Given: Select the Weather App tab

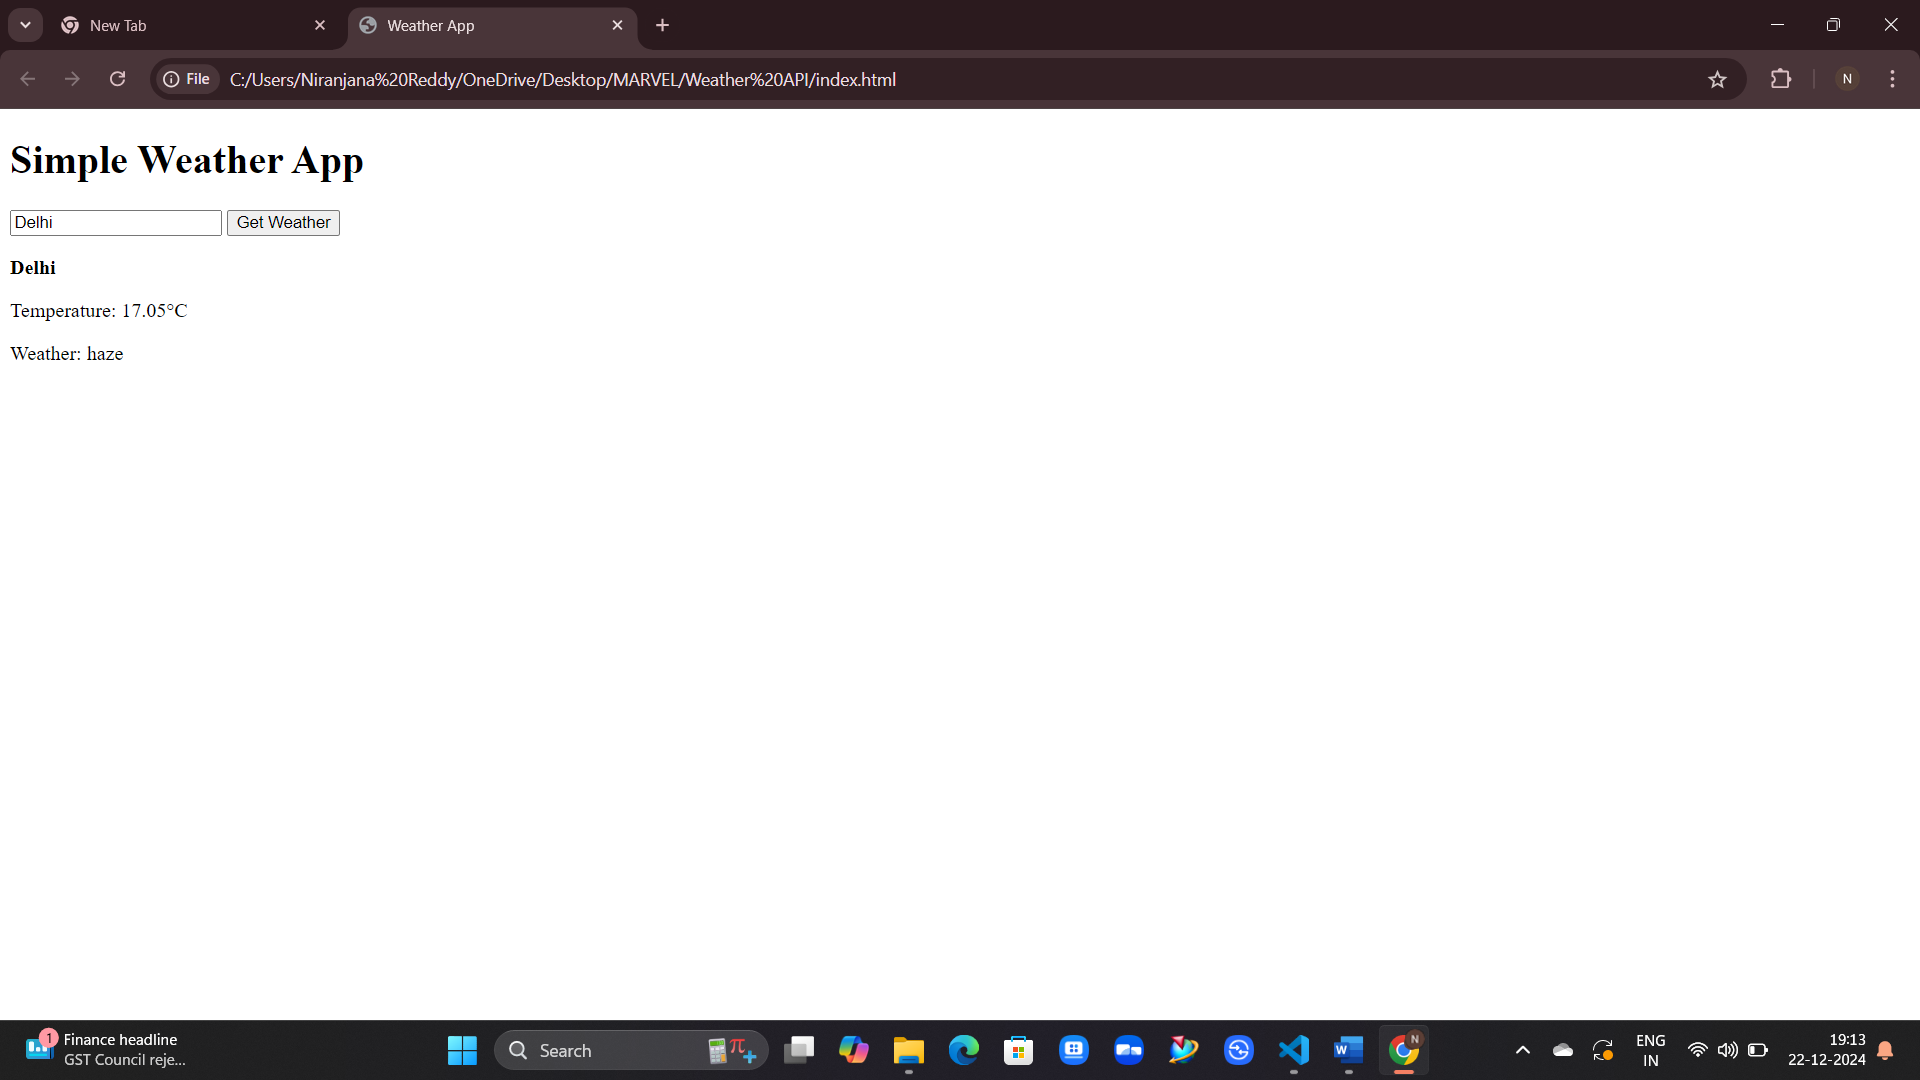Looking at the screenshot, I should pos(480,25).
